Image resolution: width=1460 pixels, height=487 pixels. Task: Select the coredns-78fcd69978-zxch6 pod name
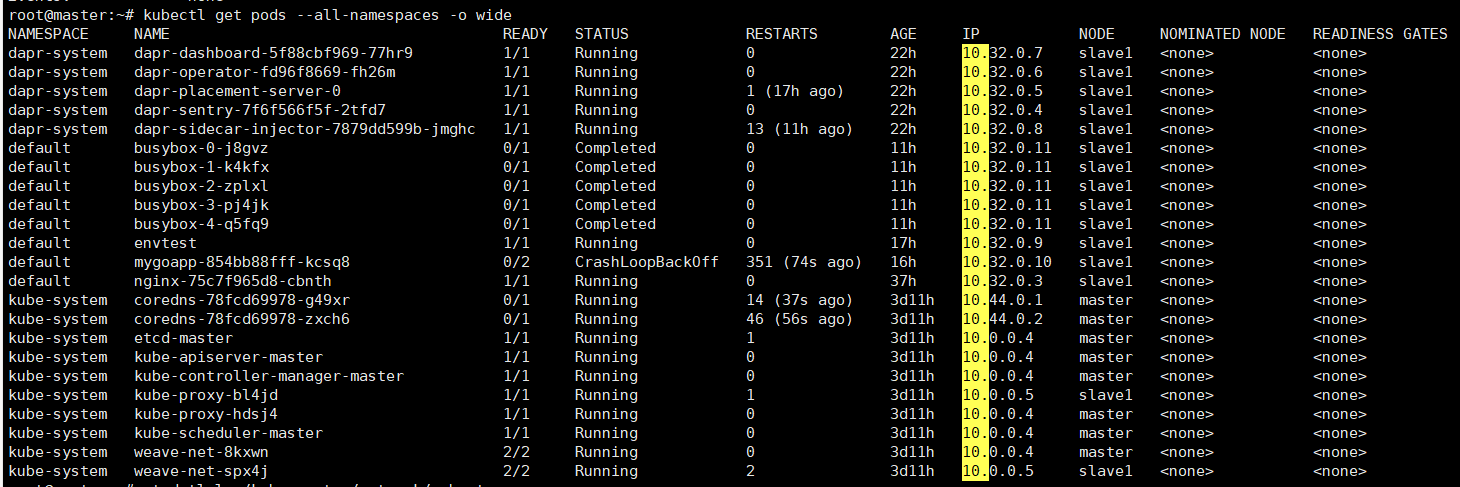click(241, 319)
